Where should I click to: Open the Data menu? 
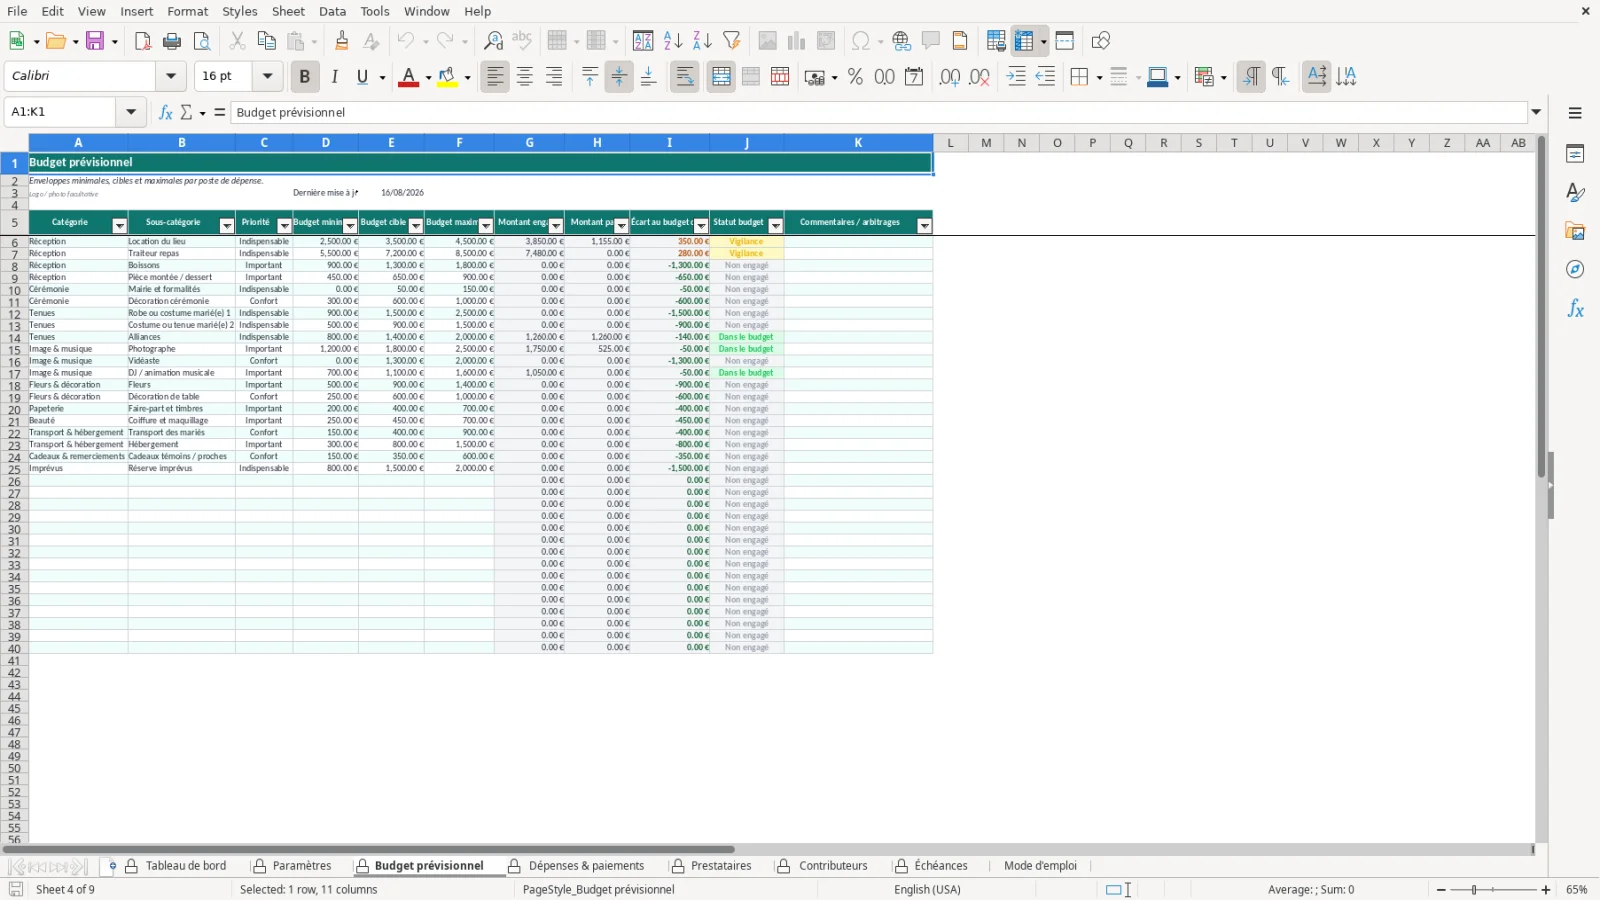(x=332, y=11)
